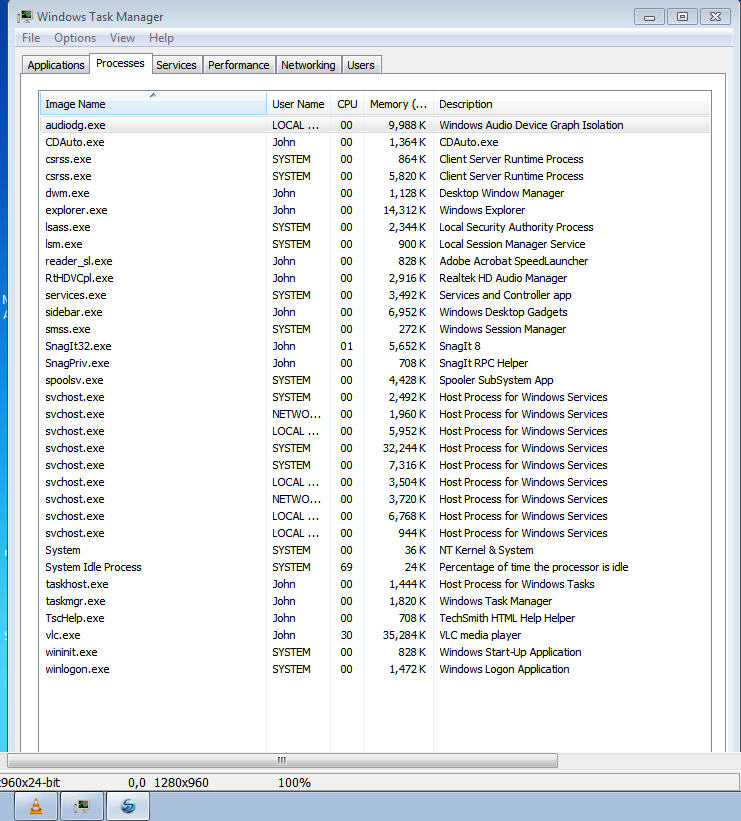The image size is (741, 821).
Task: Select the services.exe process
Action: (x=375, y=295)
